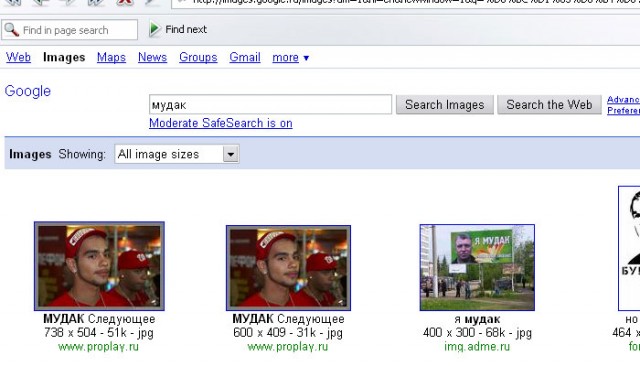Image resolution: width=640 pixels, height=366 pixels.
Task: Open the 738 x 504 red cap thumbnail
Action: [99, 266]
